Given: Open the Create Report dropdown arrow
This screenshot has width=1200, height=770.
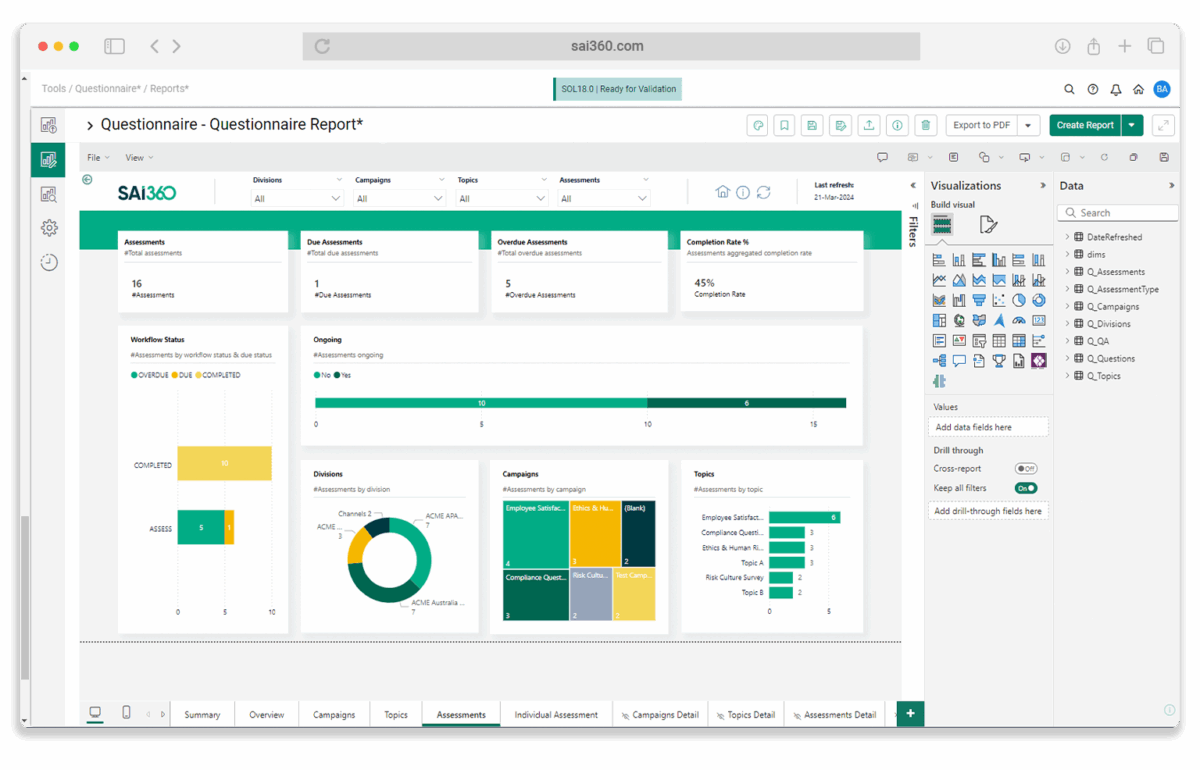Looking at the screenshot, I should coord(1132,125).
